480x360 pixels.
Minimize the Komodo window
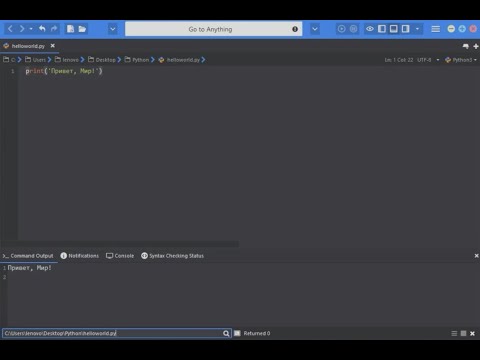451,29
